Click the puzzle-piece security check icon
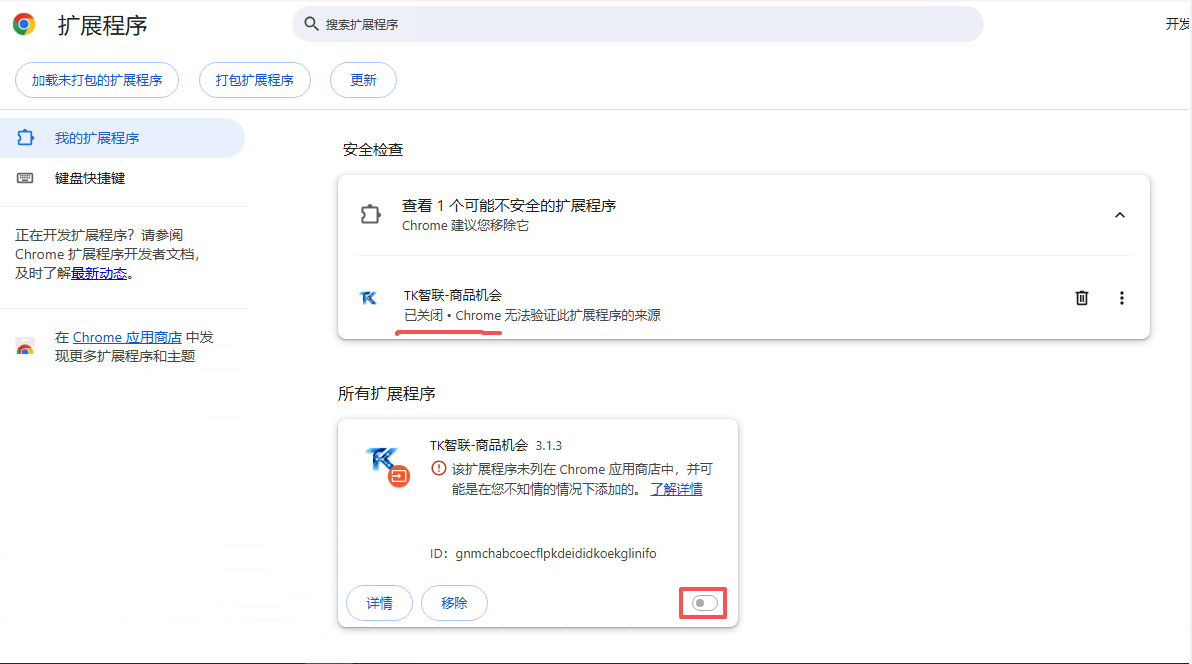The width and height of the screenshot is (1192, 664). (x=371, y=214)
